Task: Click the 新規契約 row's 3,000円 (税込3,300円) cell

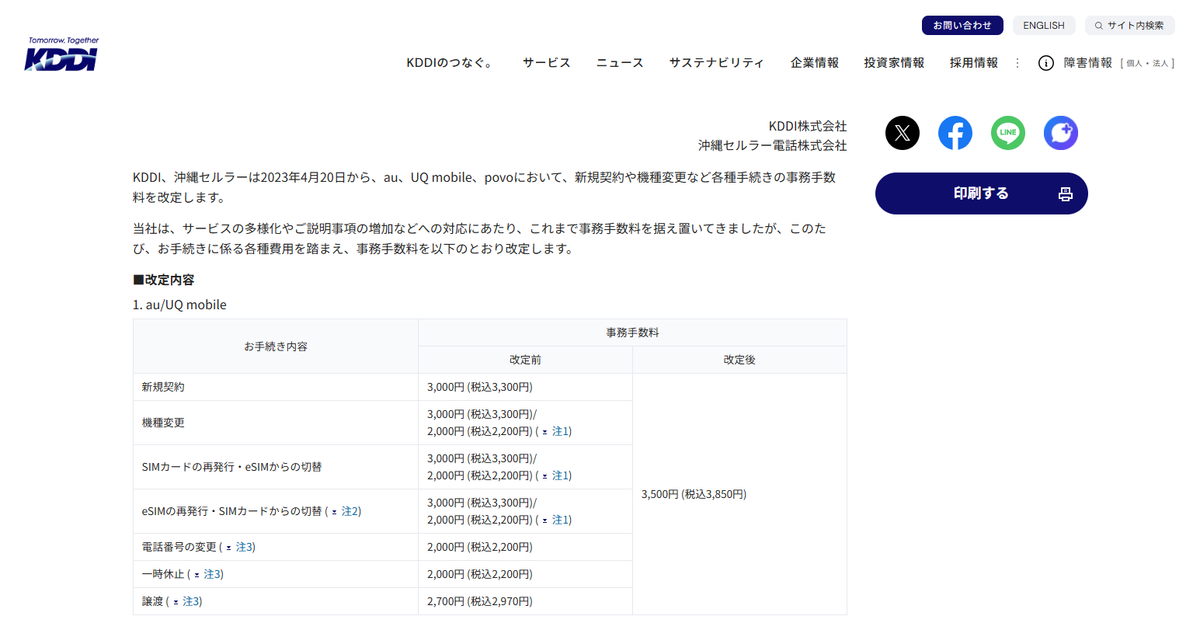Action: coord(525,387)
